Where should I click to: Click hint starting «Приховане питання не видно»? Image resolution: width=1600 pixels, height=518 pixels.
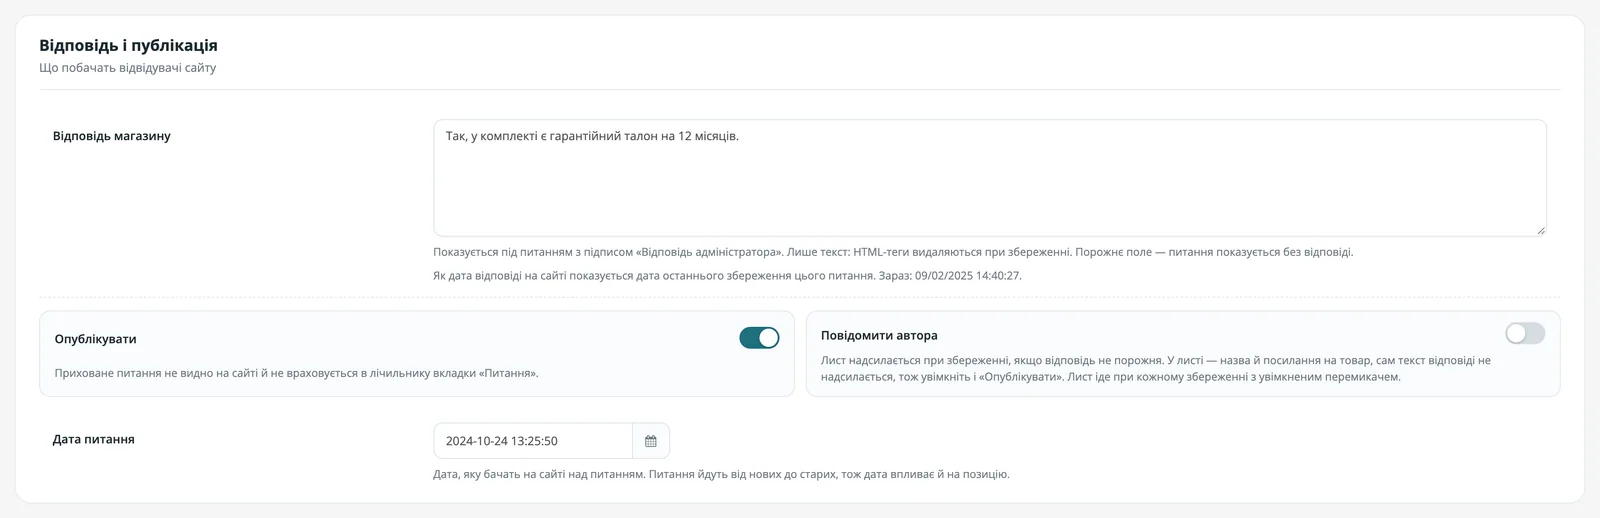[297, 373]
